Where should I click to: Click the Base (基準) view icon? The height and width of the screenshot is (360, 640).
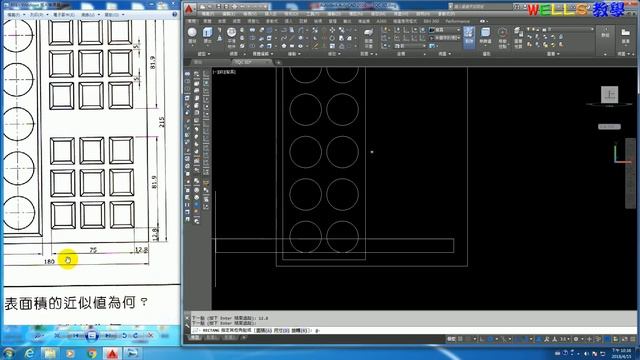coord(625,36)
